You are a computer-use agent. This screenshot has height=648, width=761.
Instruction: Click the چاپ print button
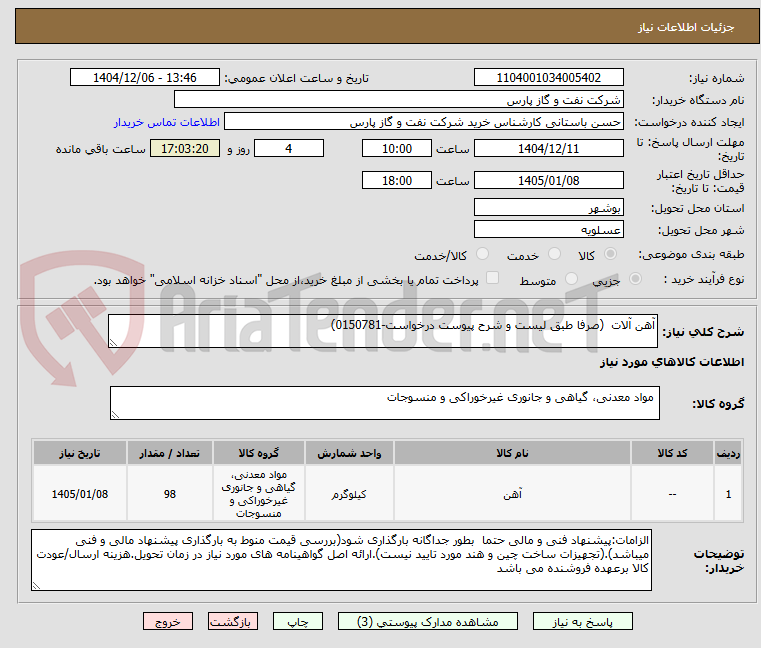tap(298, 621)
